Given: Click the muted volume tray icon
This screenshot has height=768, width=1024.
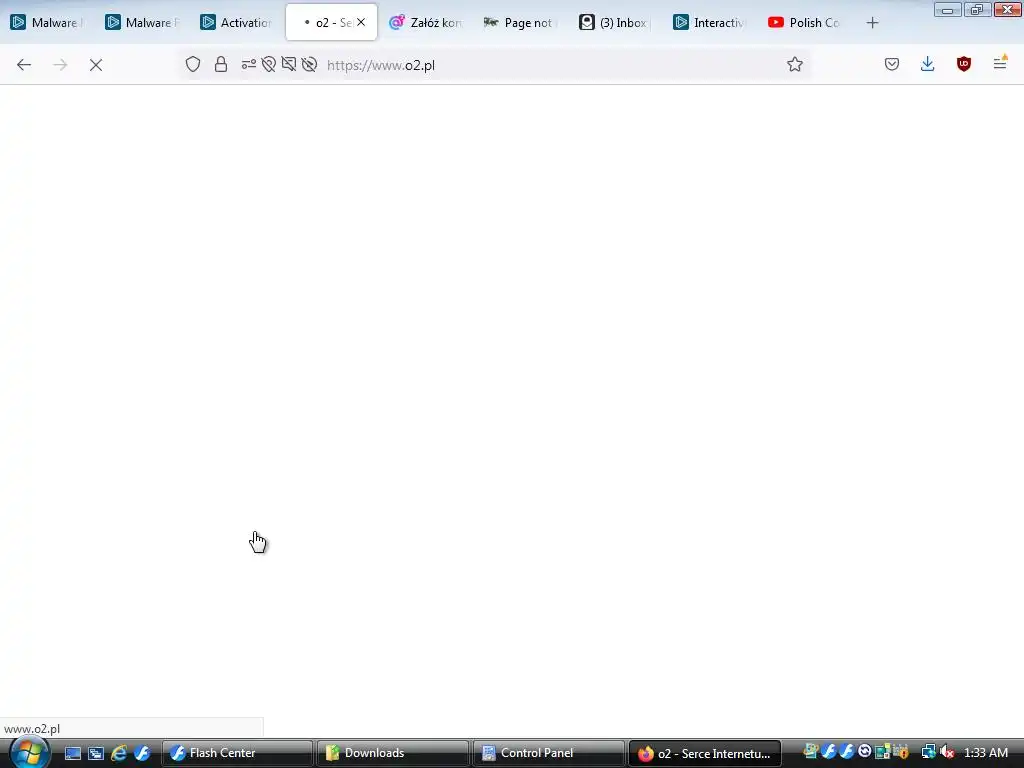Looking at the screenshot, I should point(947,752).
